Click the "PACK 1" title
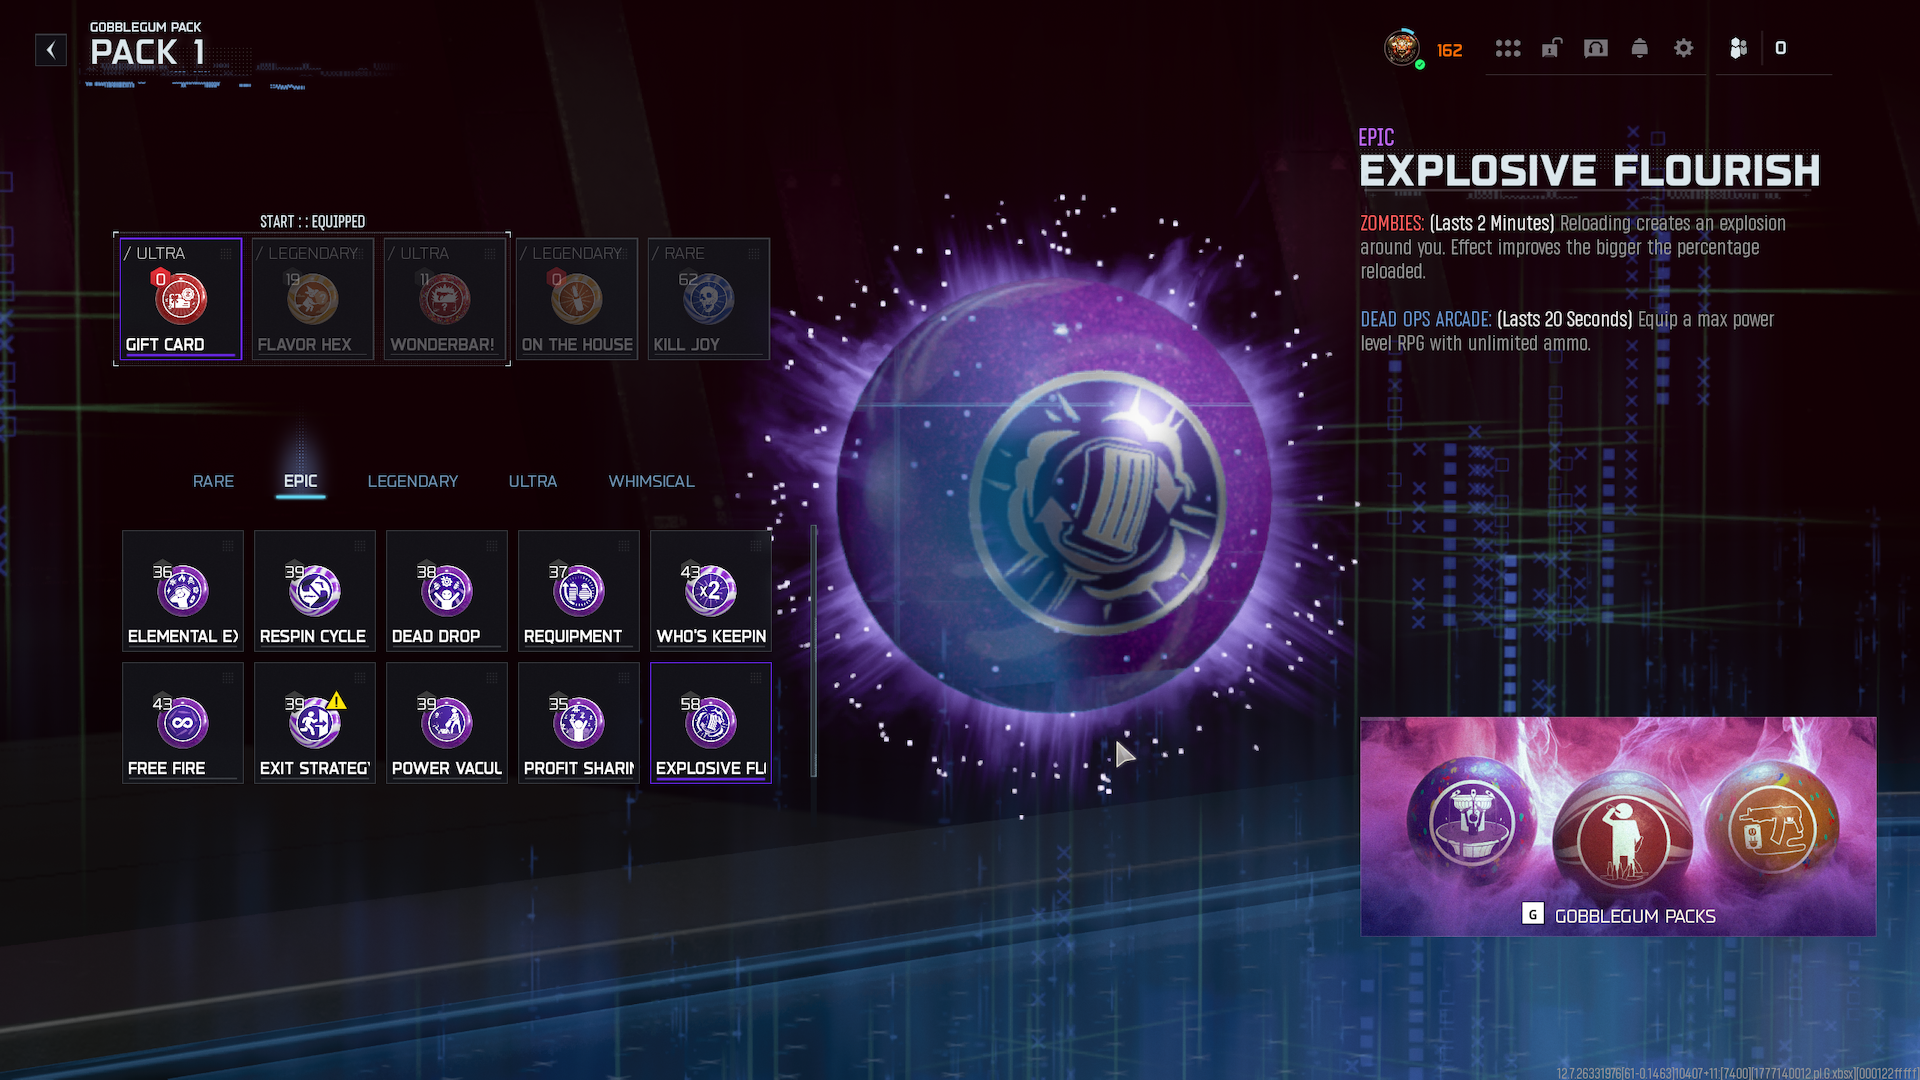 [148, 53]
